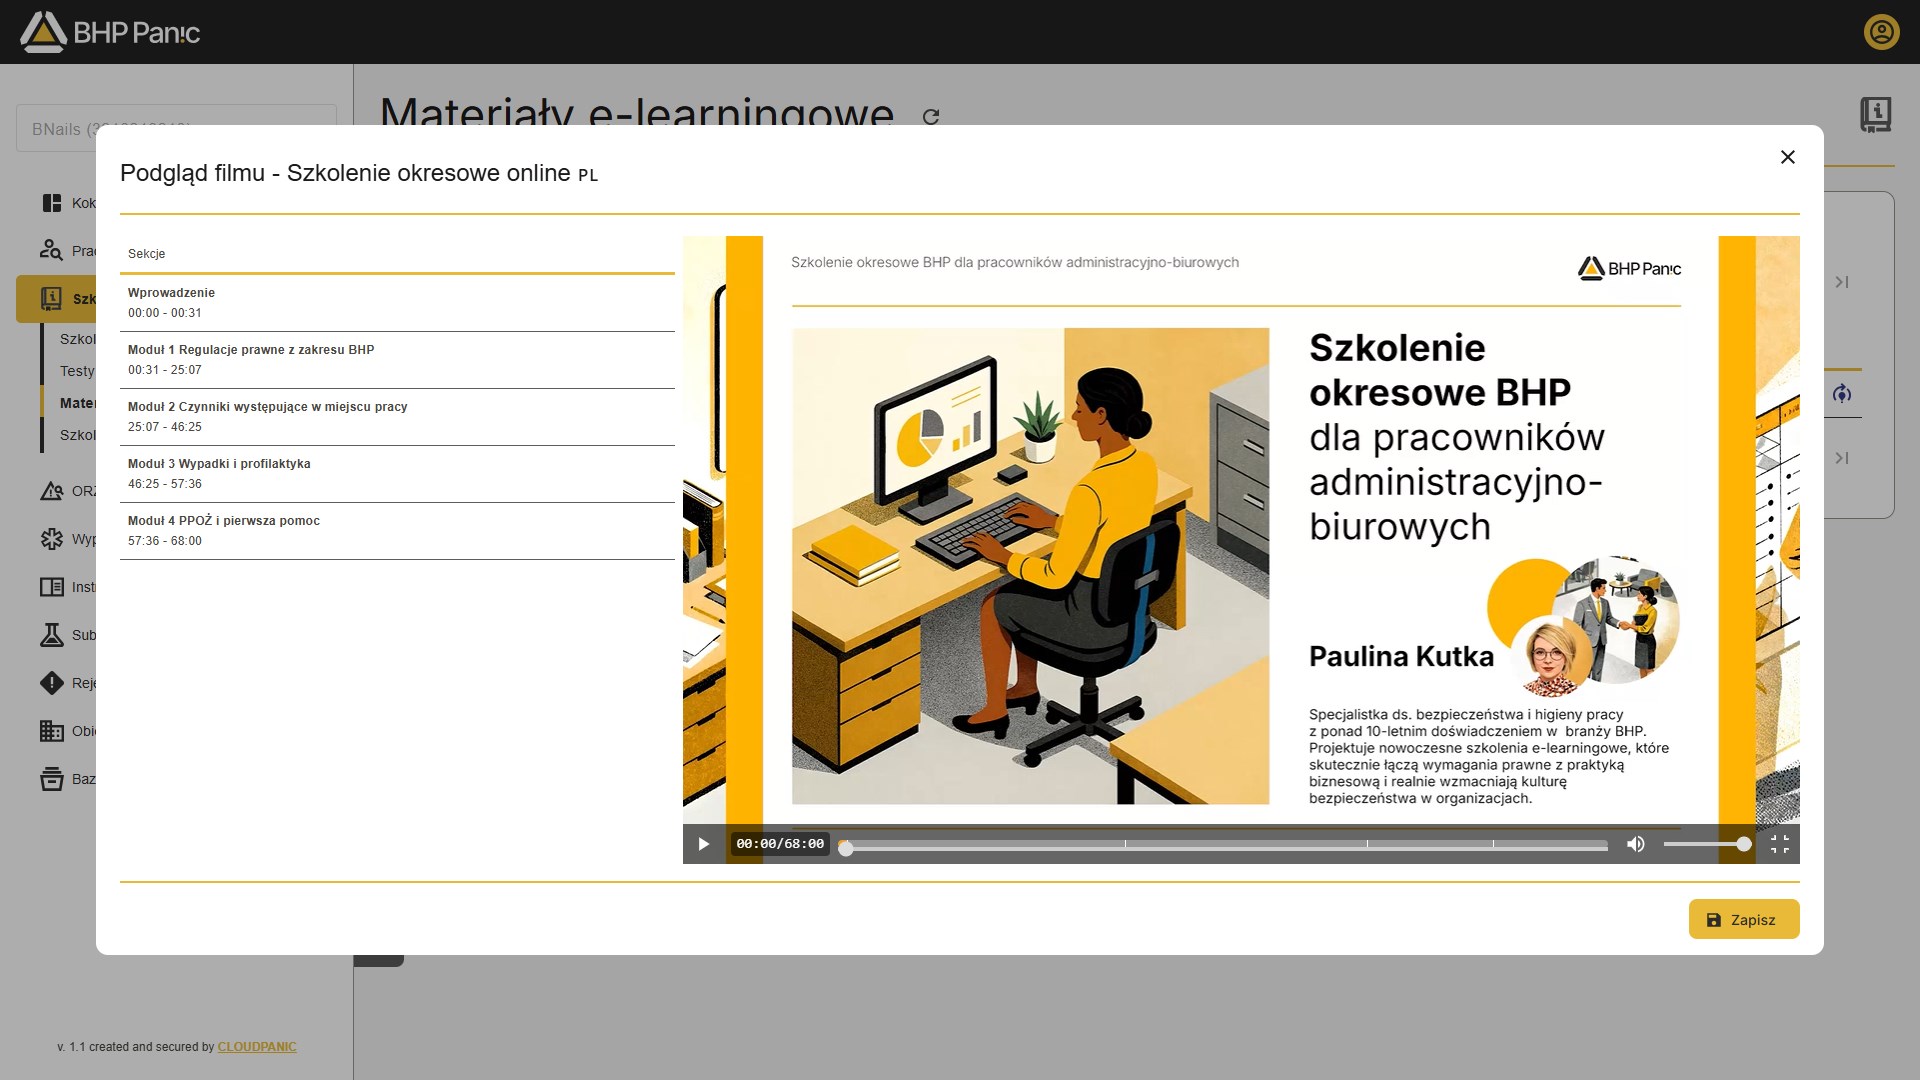Screen dimensions: 1920x1080
Task: Jump to Wprowadzenie section
Action: tap(397, 303)
